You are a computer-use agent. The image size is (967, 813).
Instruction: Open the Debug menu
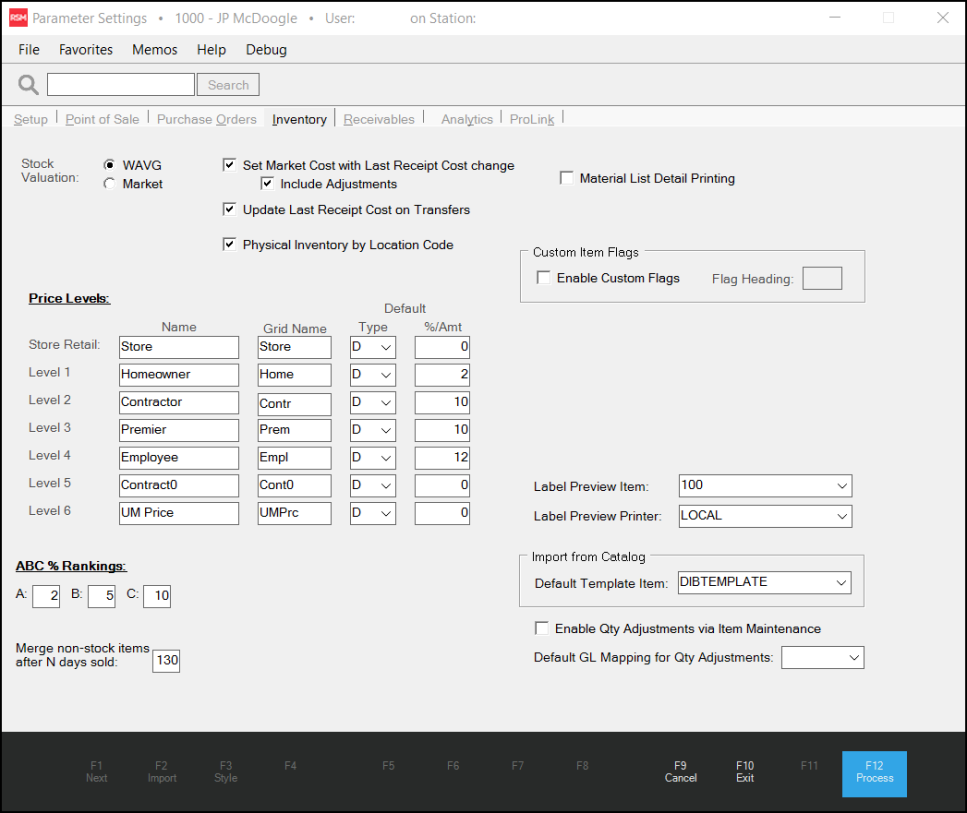pyautogui.click(x=266, y=49)
